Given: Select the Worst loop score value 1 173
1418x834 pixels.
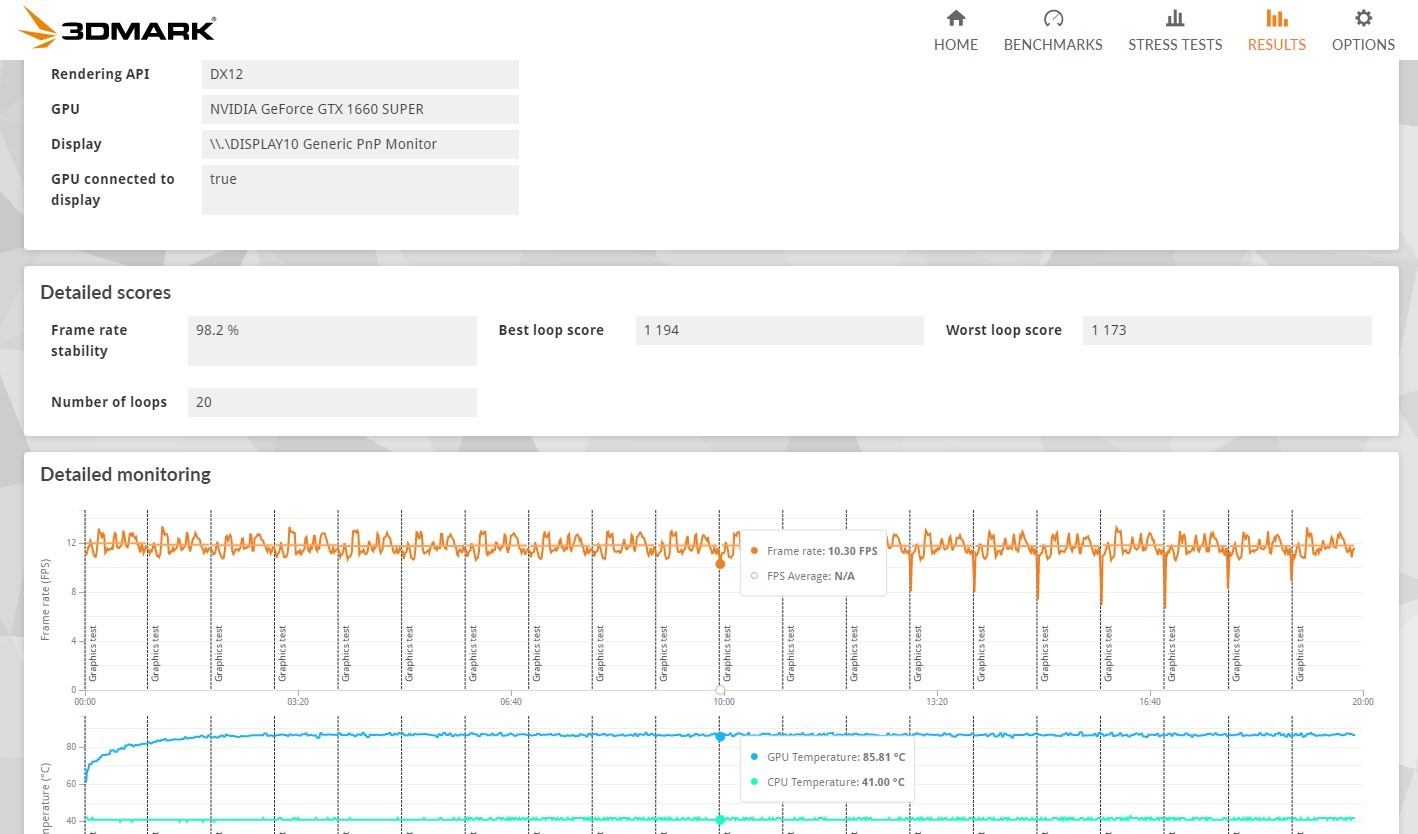Looking at the screenshot, I should [1226, 330].
